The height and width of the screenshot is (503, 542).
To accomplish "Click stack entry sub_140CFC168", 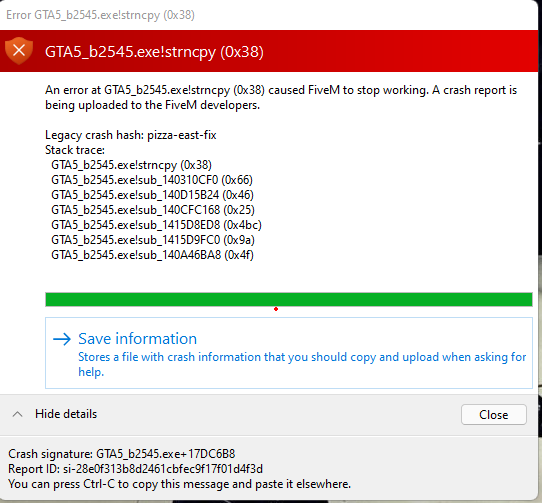I will [153, 210].
